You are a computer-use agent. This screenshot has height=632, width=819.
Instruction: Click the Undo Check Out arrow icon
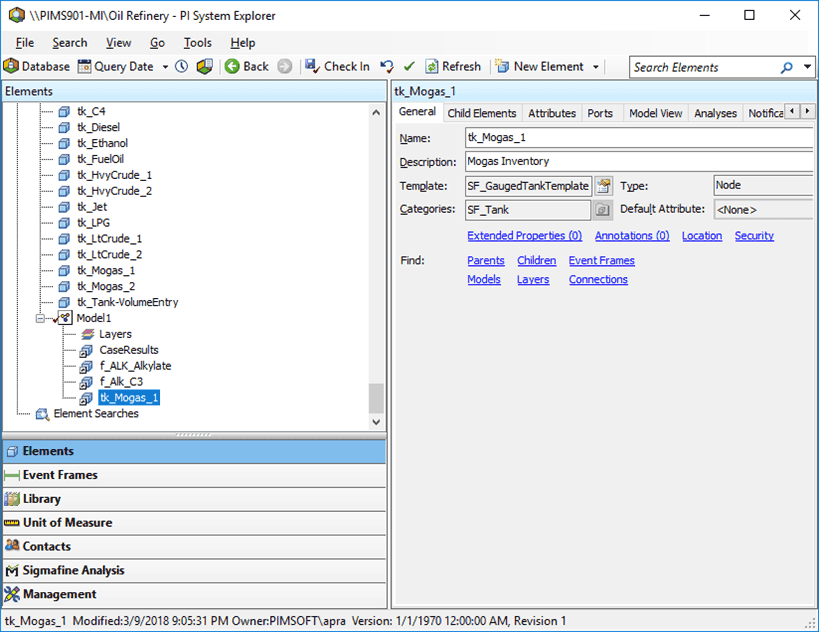pyautogui.click(x=388, y=67)
